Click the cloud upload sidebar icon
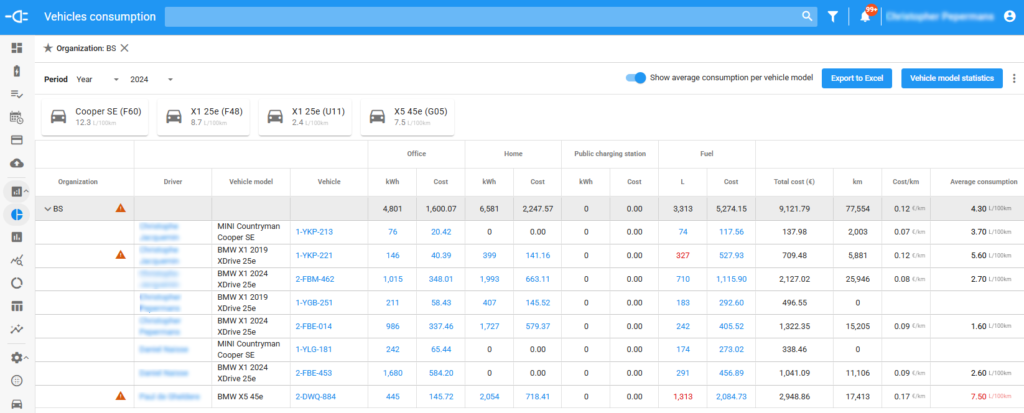 pos(16,163)
